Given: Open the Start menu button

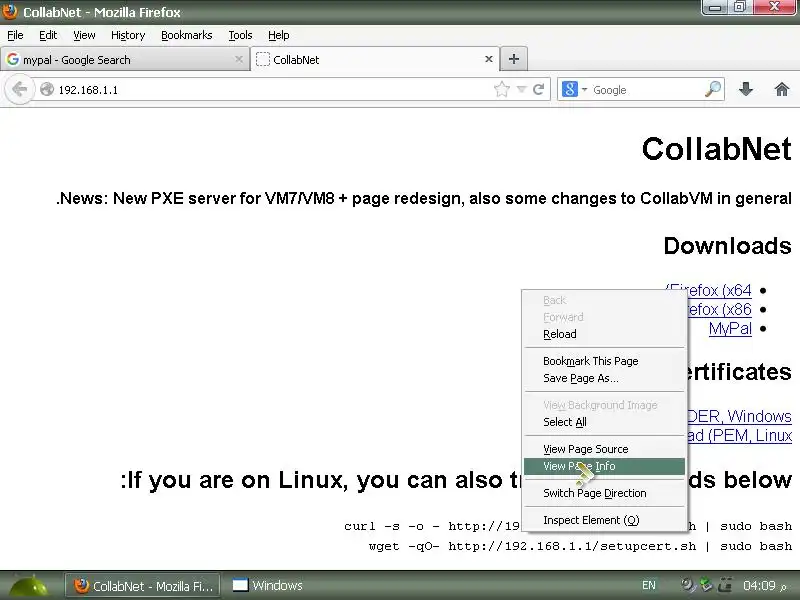Looking at the screenshot, I should coord(31,586).
